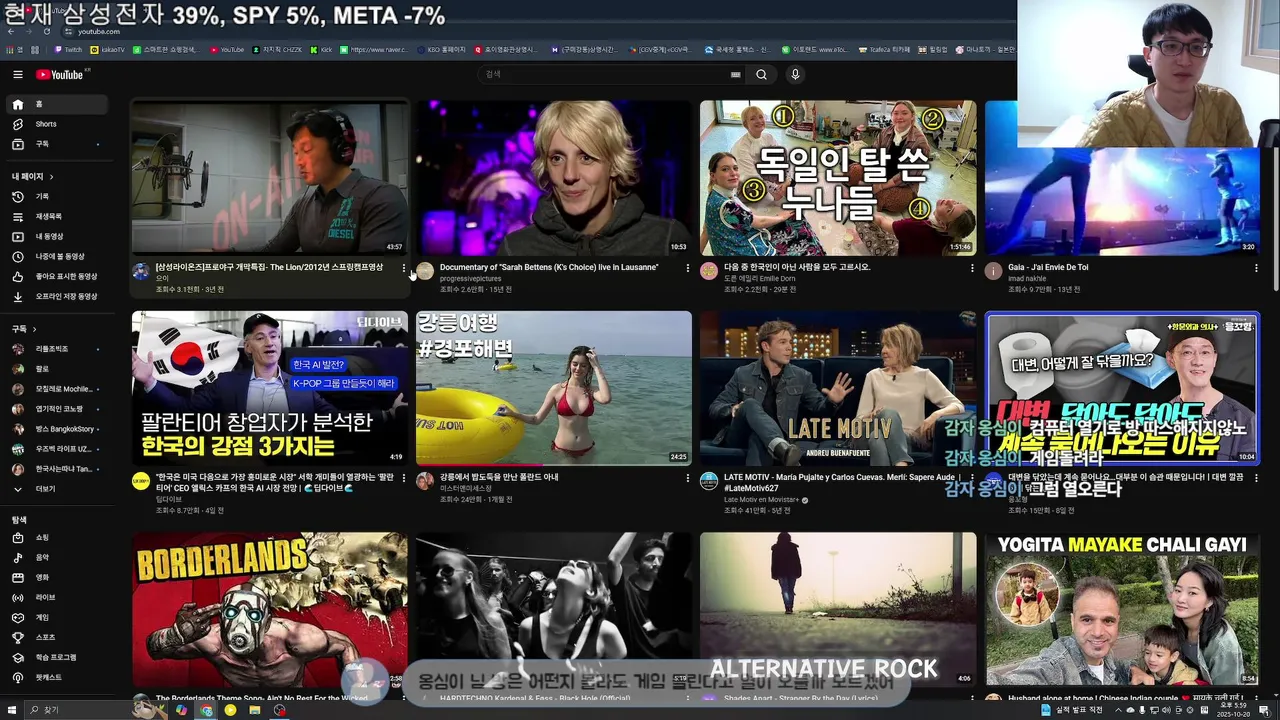Open options menu for LATE MOTIV video
Screen dimensions: 1280x720
(x=972, y=479)
